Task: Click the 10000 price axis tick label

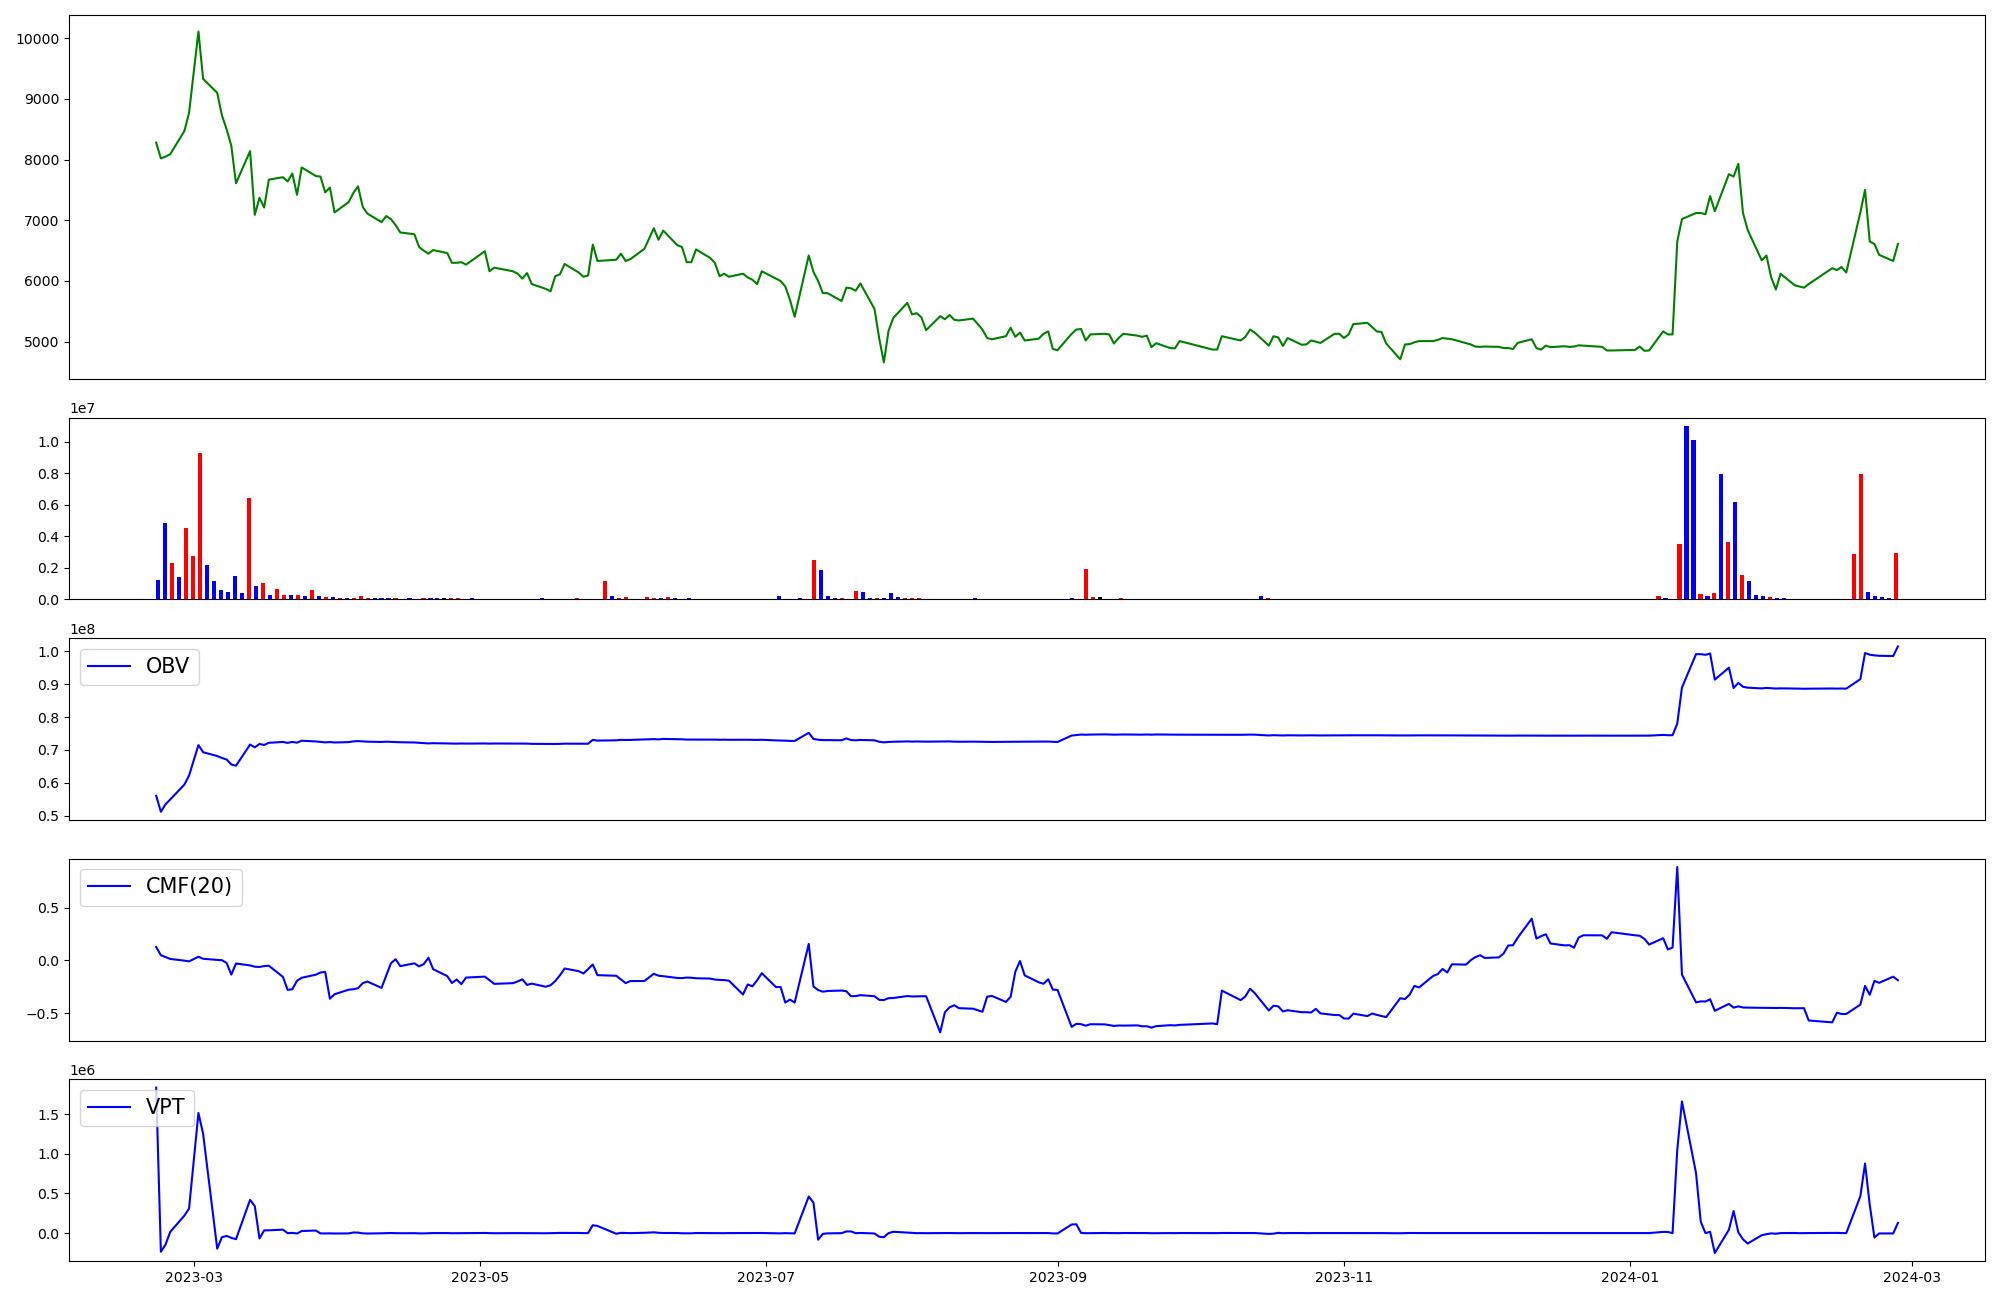Action: pos(37,39)
